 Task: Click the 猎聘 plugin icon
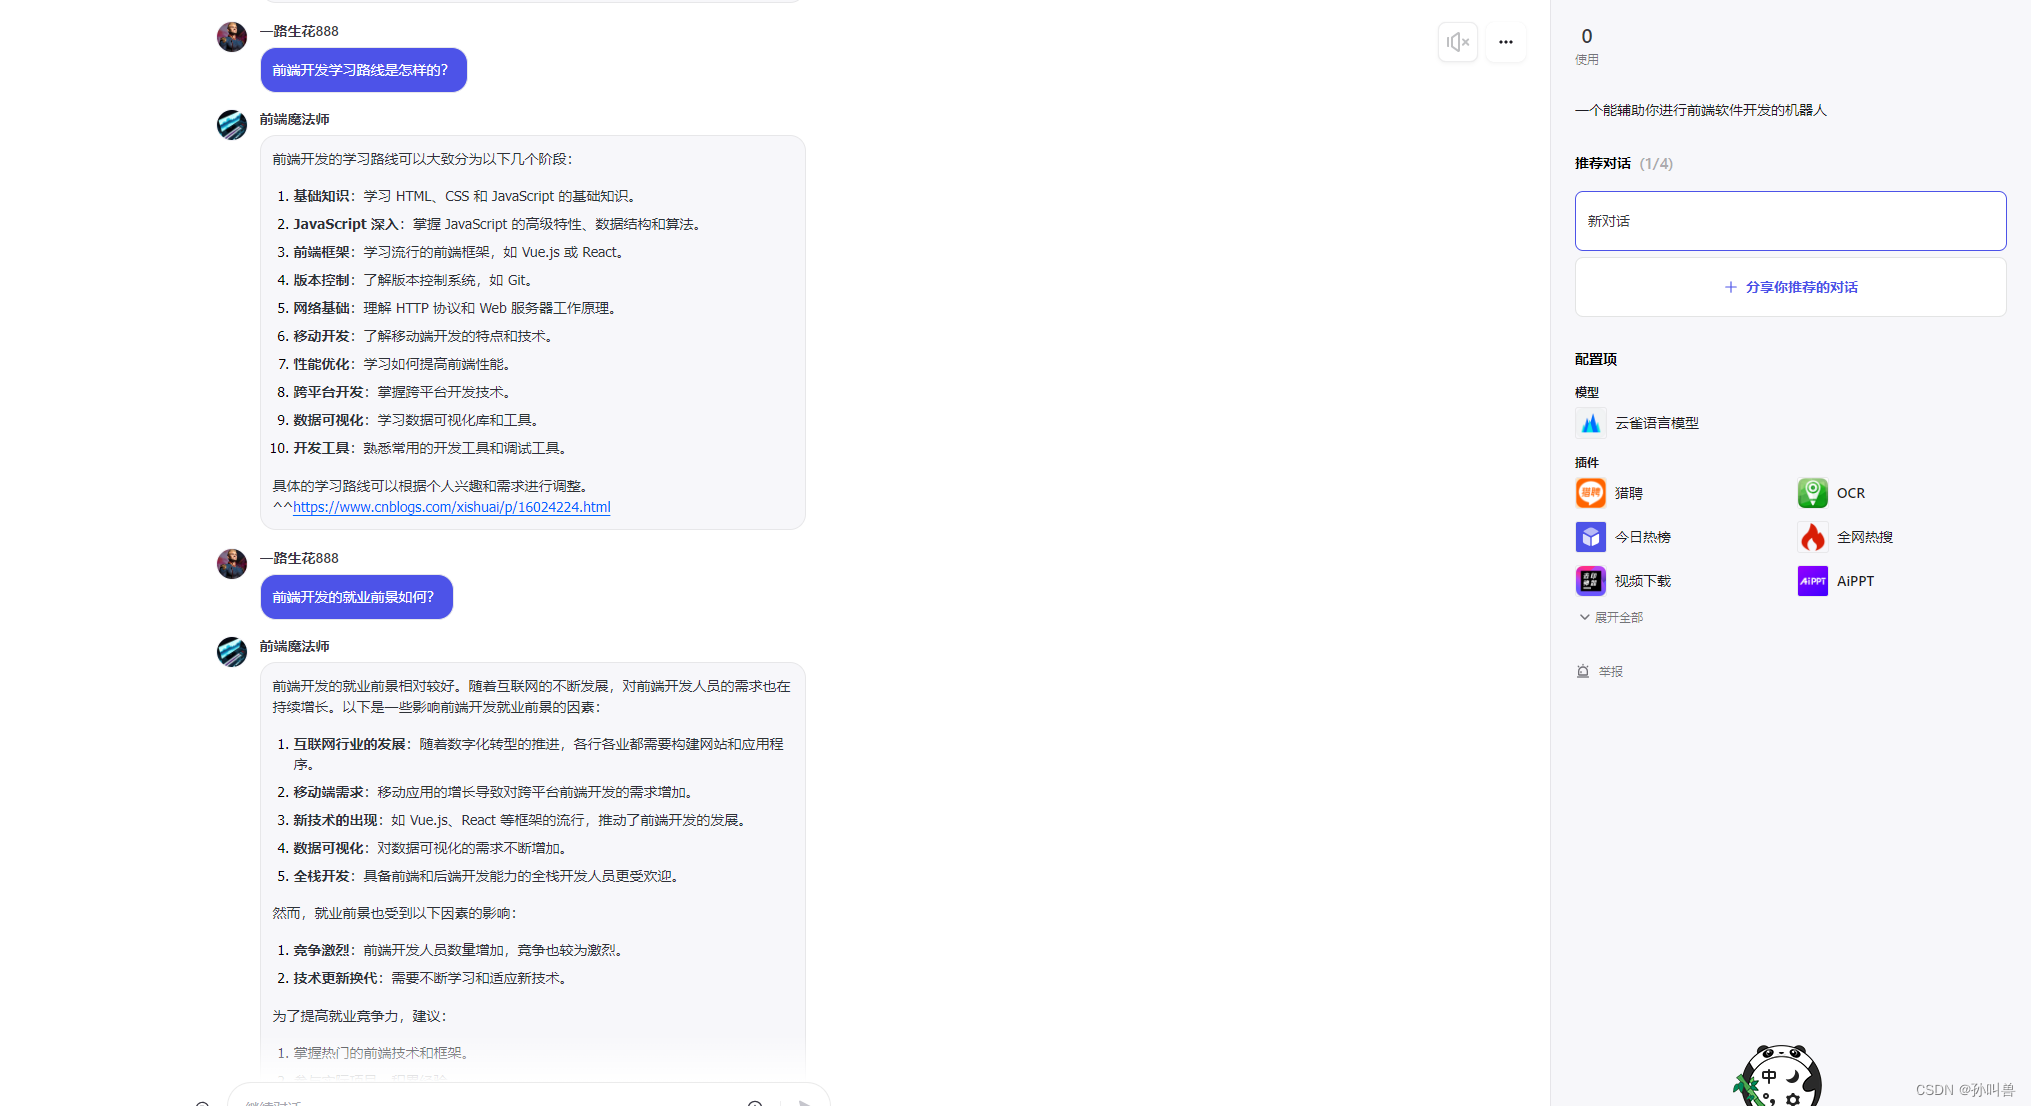[x=1590, y=493]
